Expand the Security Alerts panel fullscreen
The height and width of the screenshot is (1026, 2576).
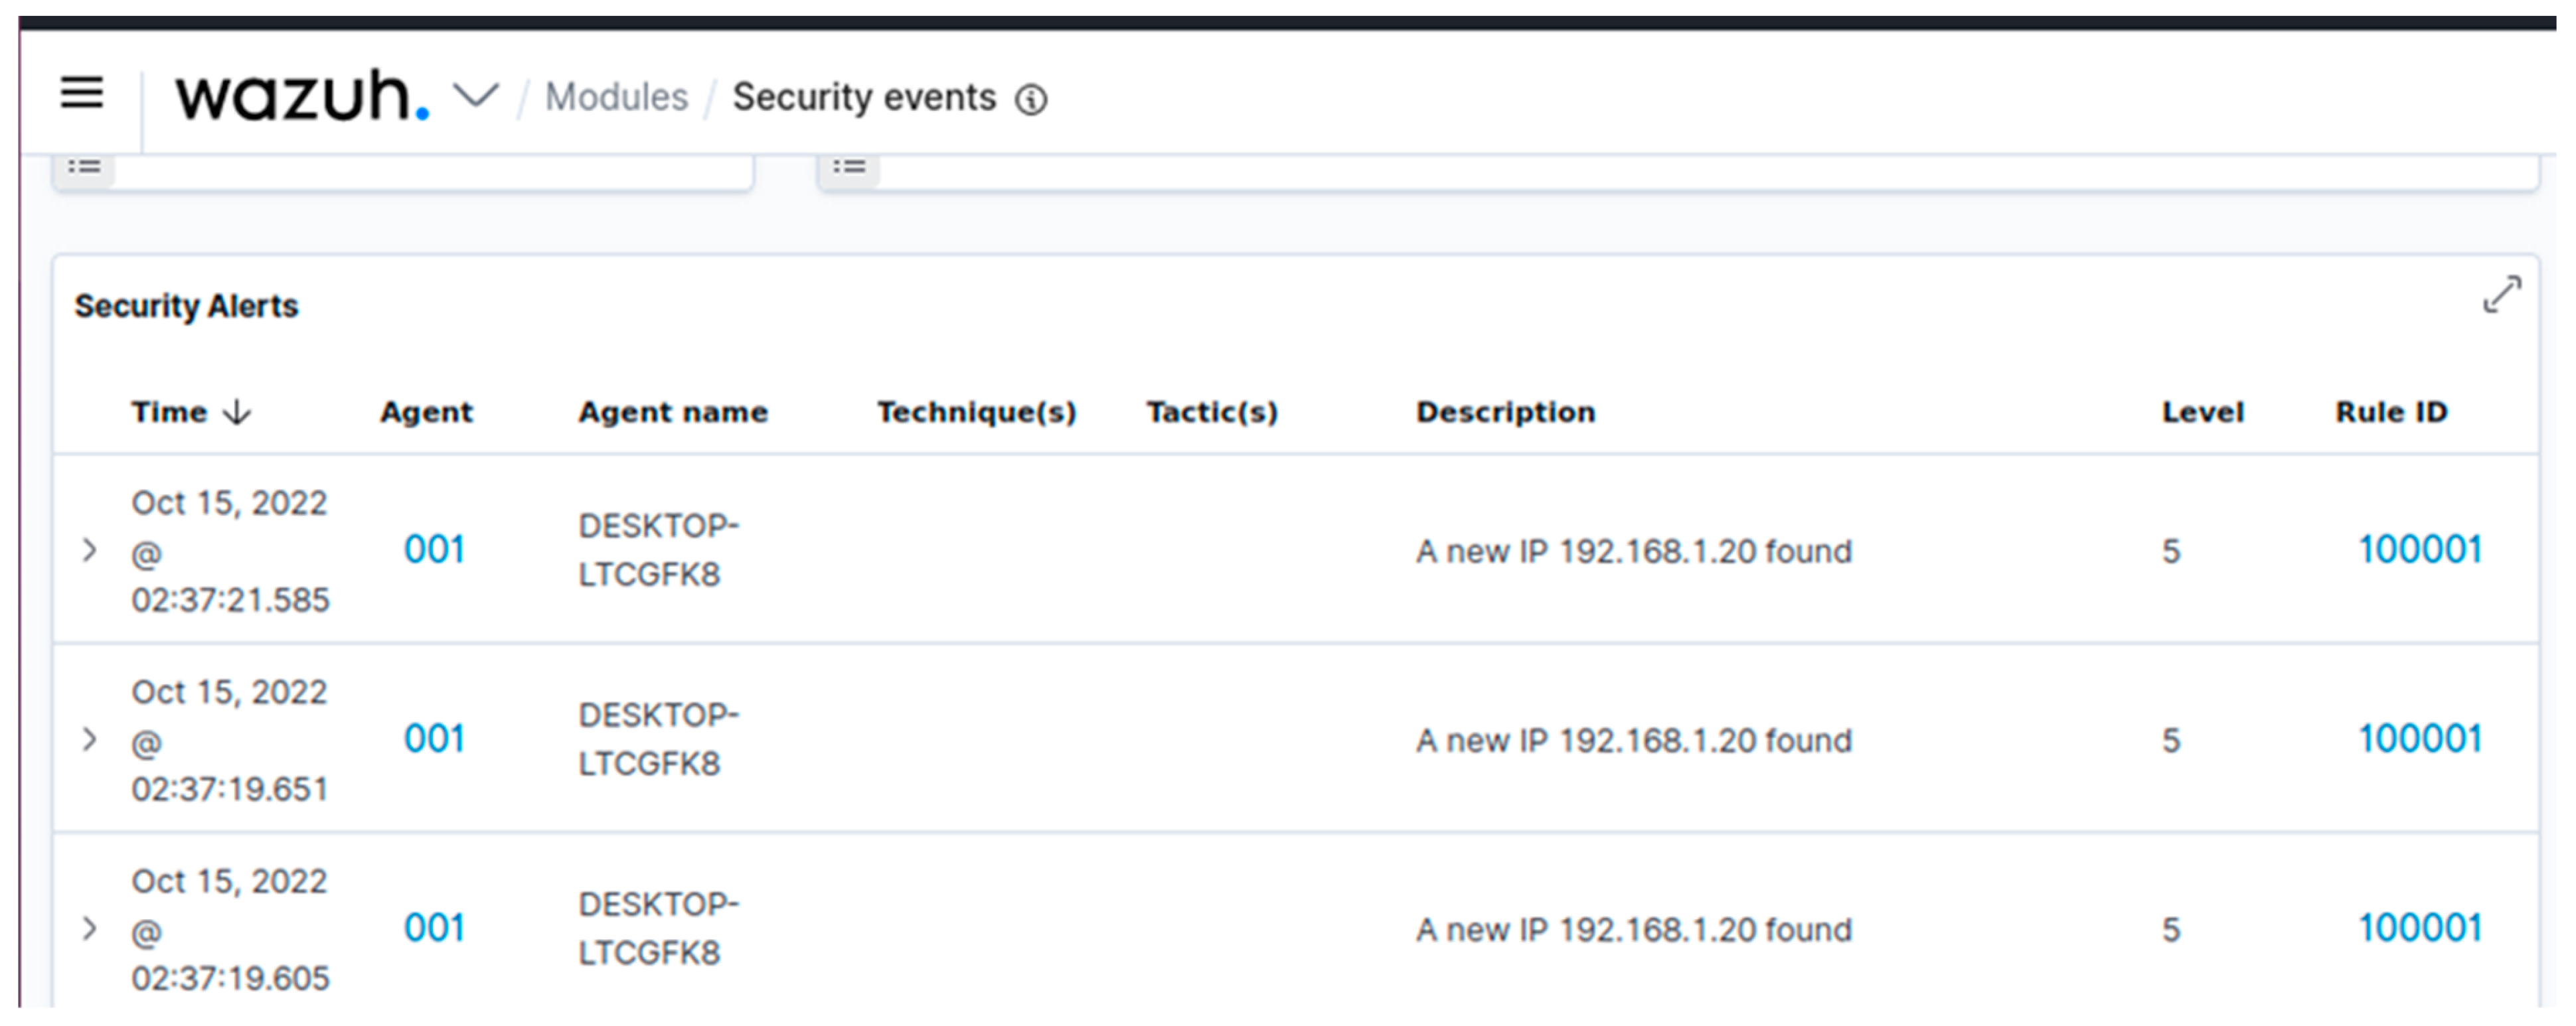tap(2502, 294)
